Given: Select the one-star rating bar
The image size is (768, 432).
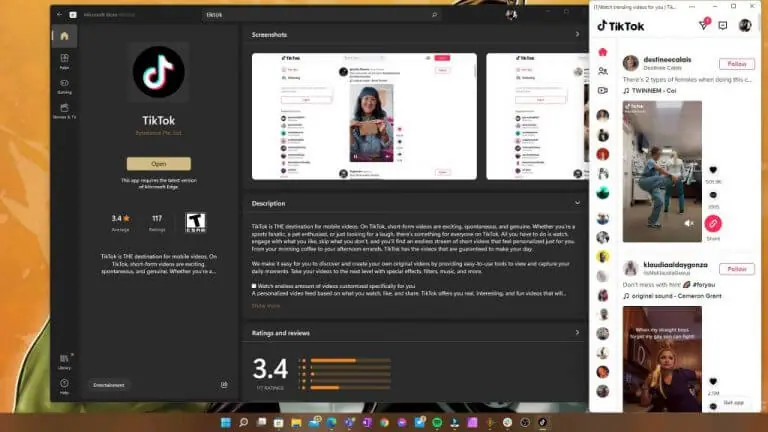Looking at the screenshot, I should [351, 388].
